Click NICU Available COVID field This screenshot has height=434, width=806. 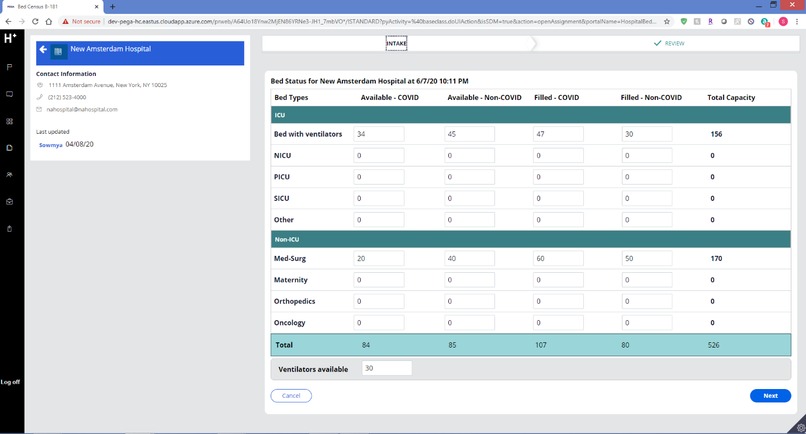pyautogui.click(x=379, y=155)
